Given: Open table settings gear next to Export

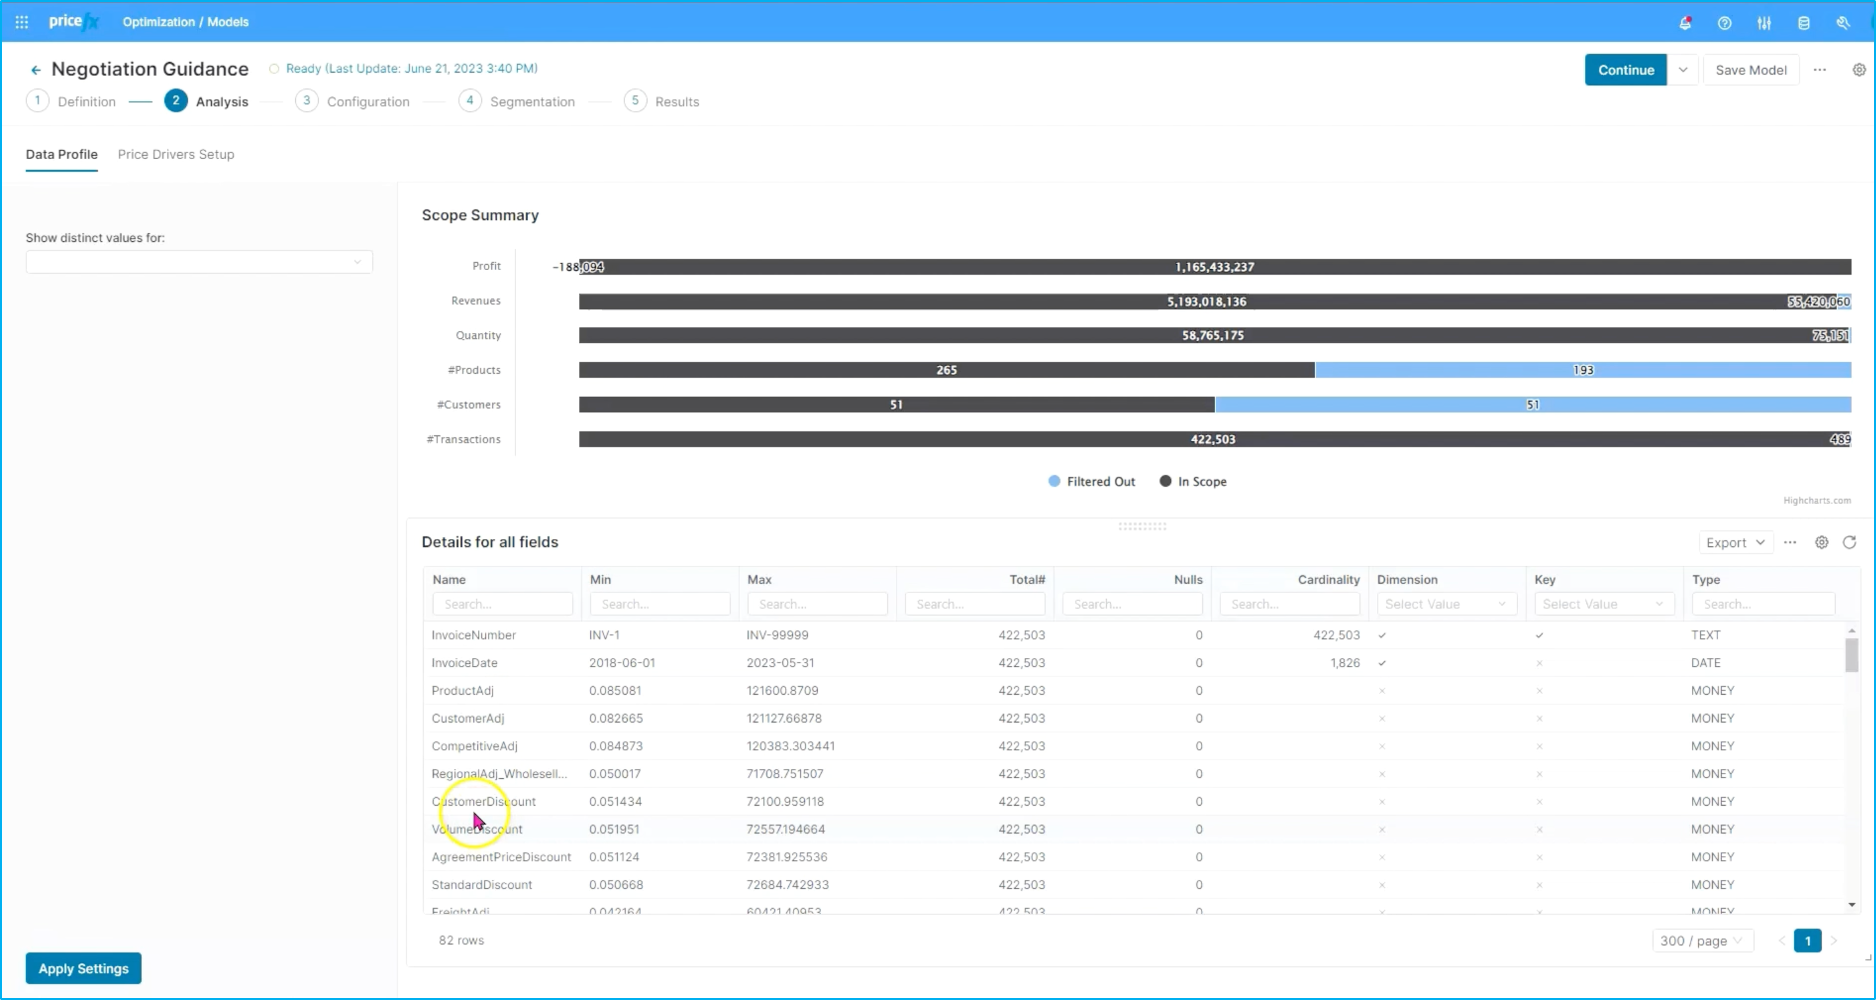Looking at the screenshot, I should [x=1821, y=542].
